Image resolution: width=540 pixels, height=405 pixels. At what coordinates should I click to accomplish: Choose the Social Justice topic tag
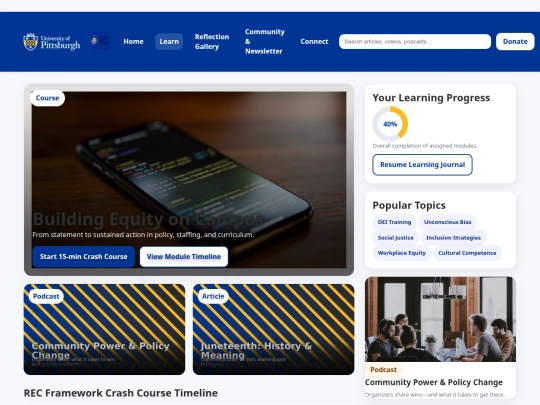tap(395, 238)
